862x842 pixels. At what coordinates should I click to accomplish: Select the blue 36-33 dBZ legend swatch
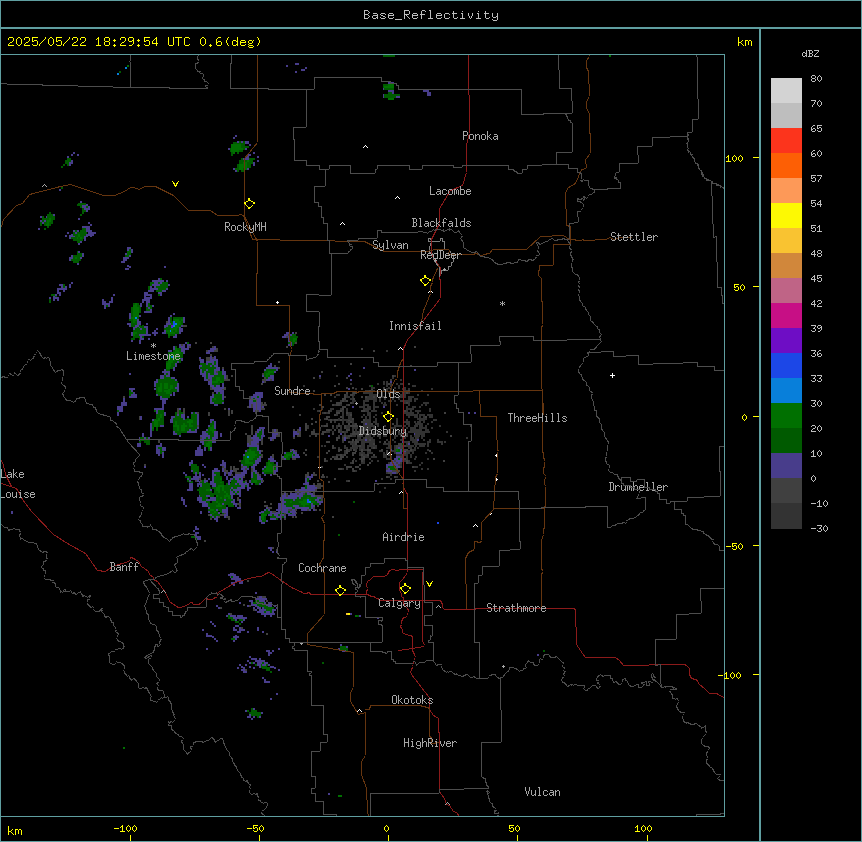point(786,365)
